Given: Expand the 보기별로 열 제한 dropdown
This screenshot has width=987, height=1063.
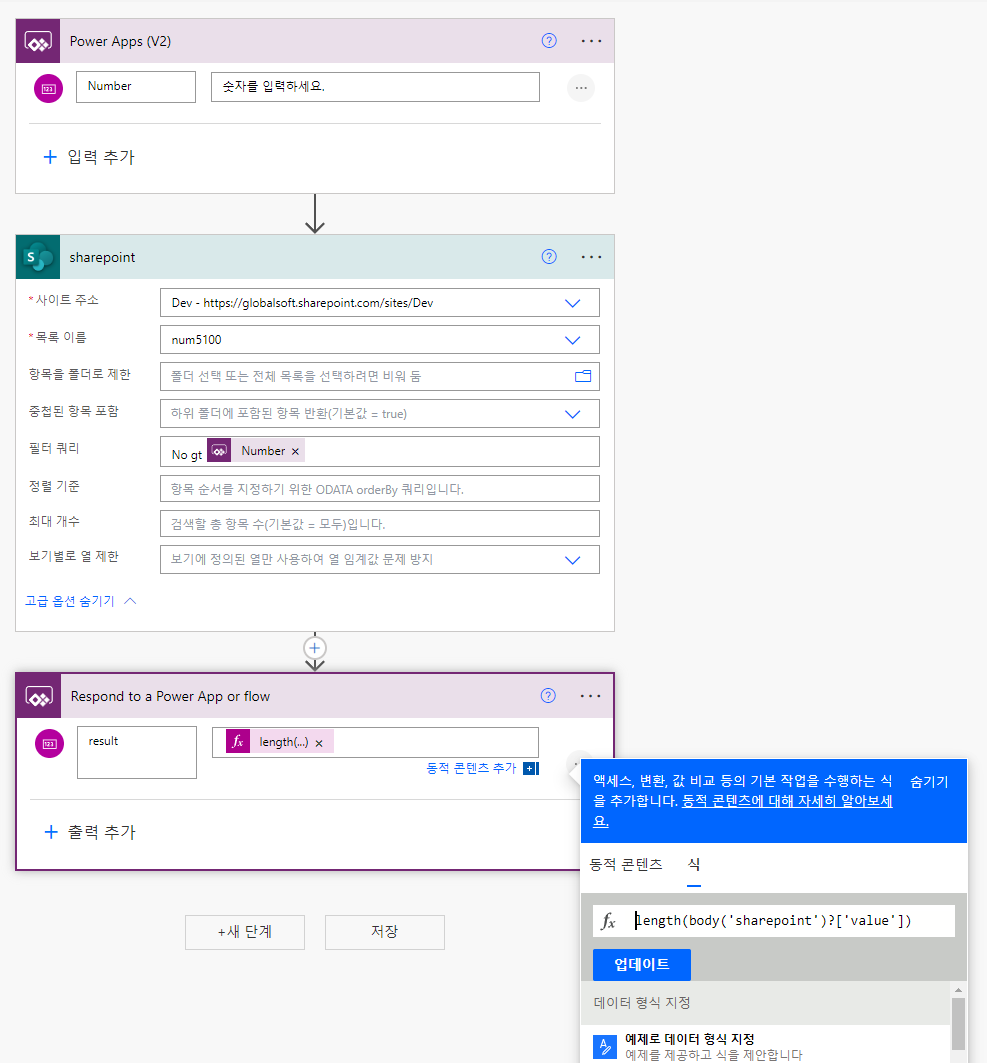Looking at the screenshot, I should pos(573,560).
